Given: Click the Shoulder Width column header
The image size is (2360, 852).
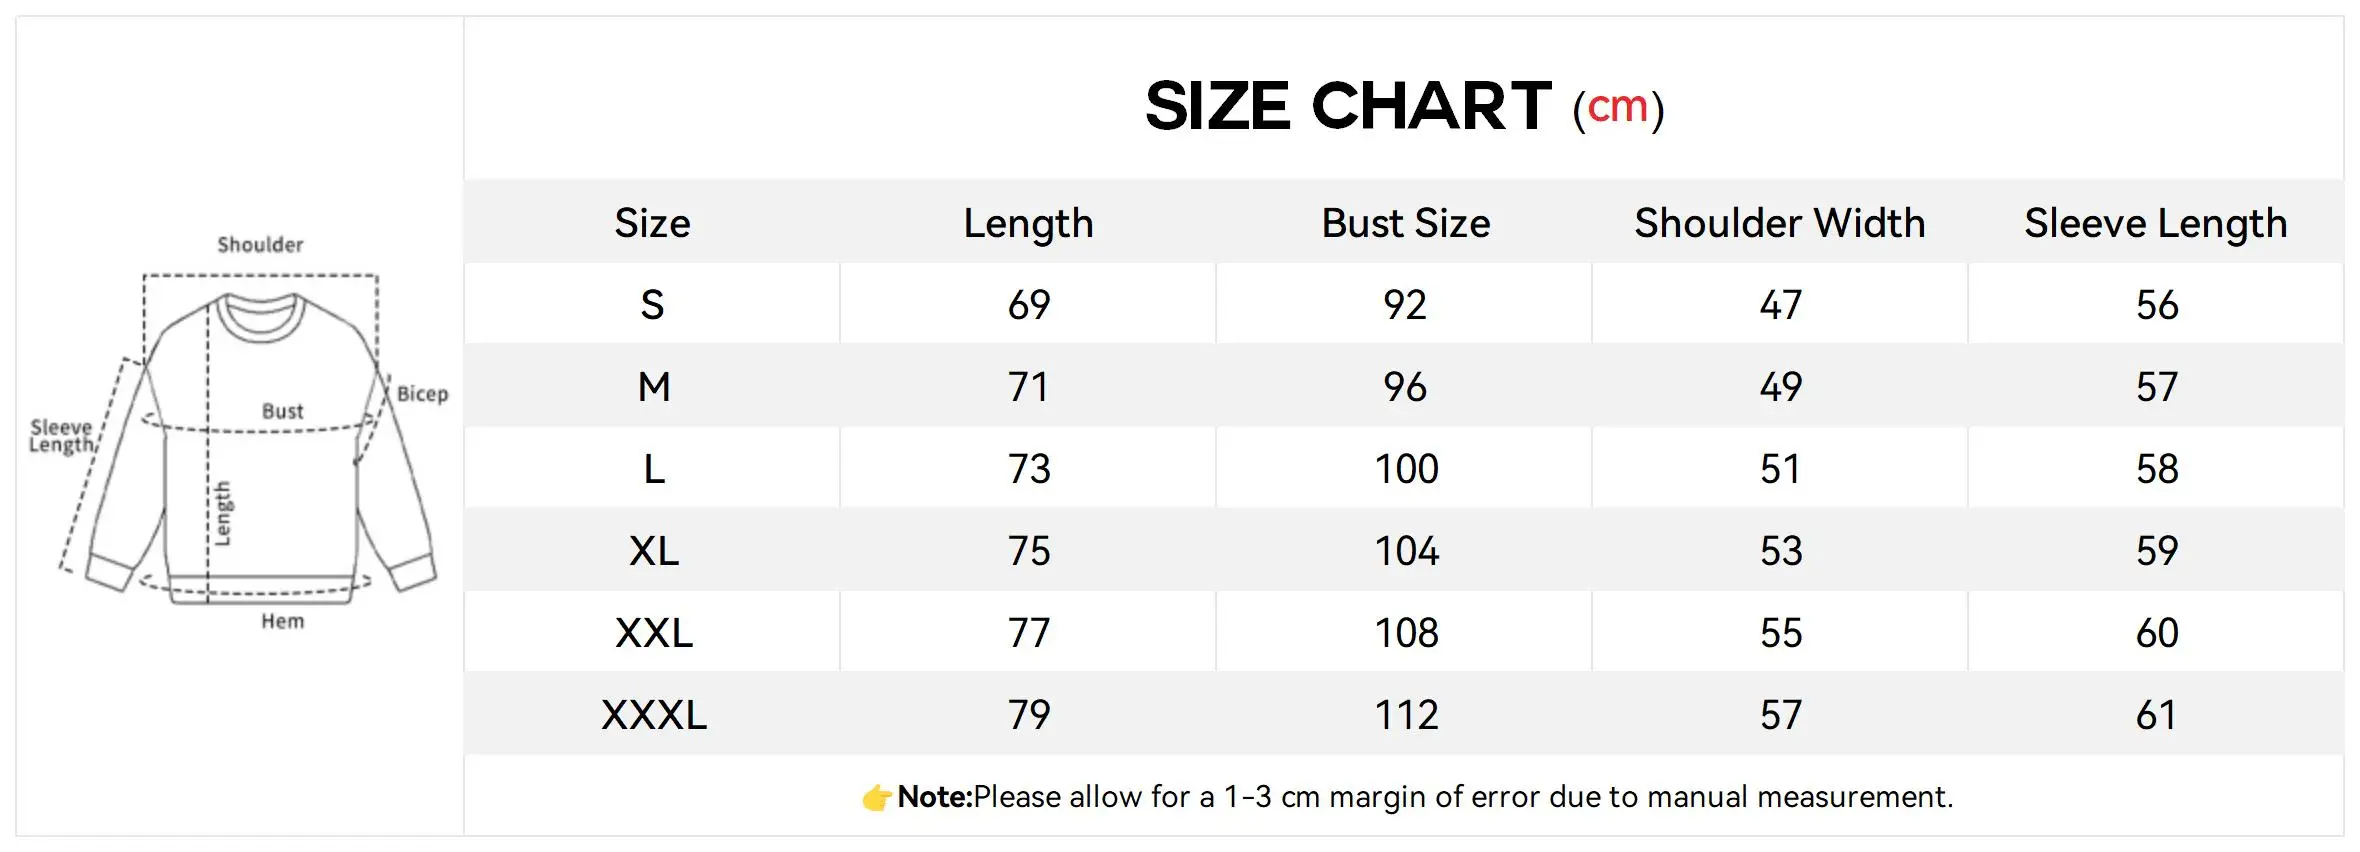Looking at the screenshot, I should tap(1779, 223).
